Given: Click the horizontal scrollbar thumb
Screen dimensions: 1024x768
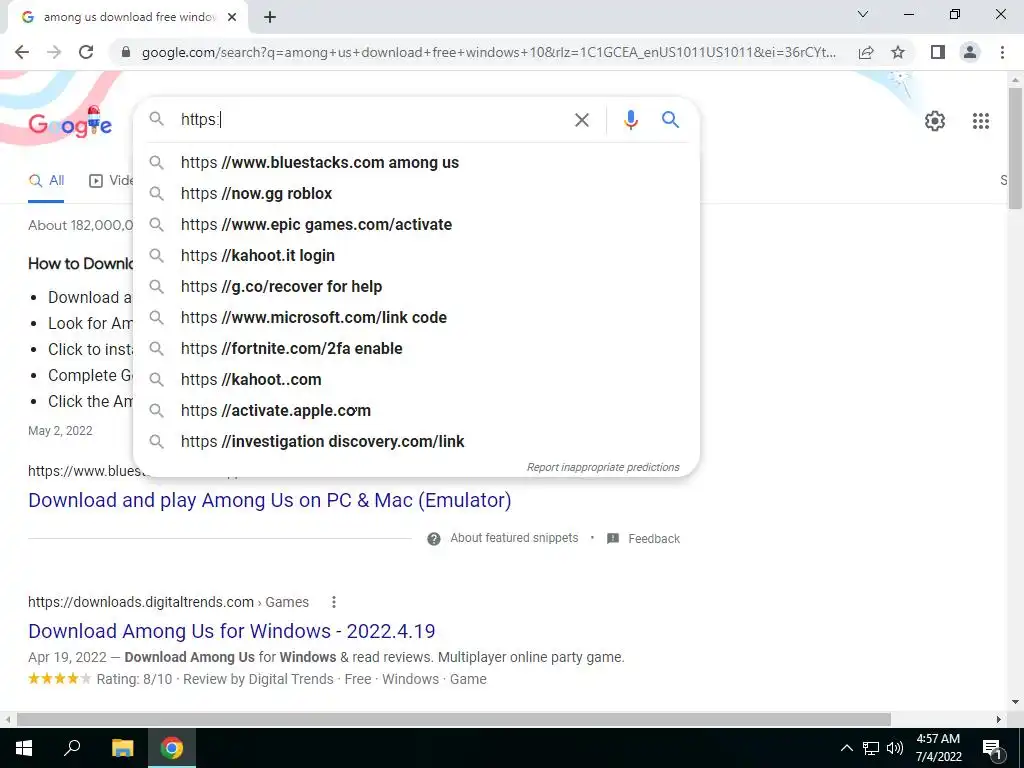Looking at the screenshot, I should pos(454,720).
